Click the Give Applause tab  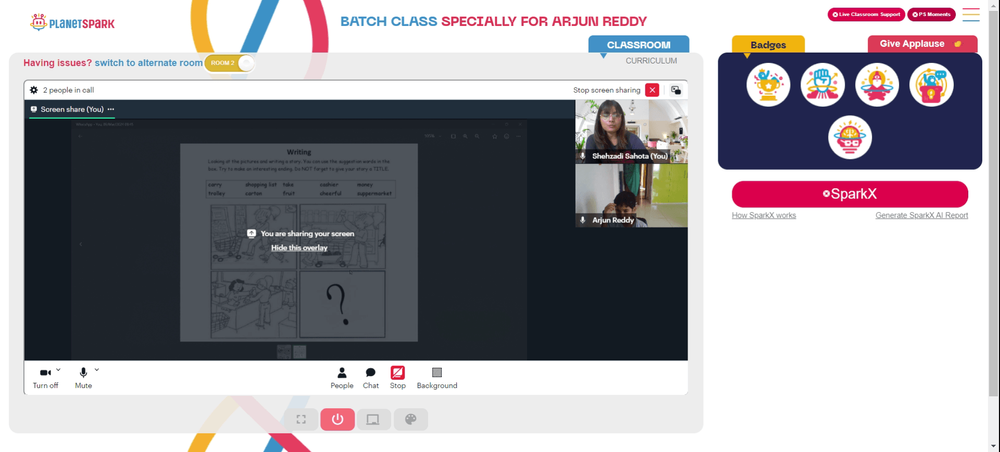tap(922, 44)
